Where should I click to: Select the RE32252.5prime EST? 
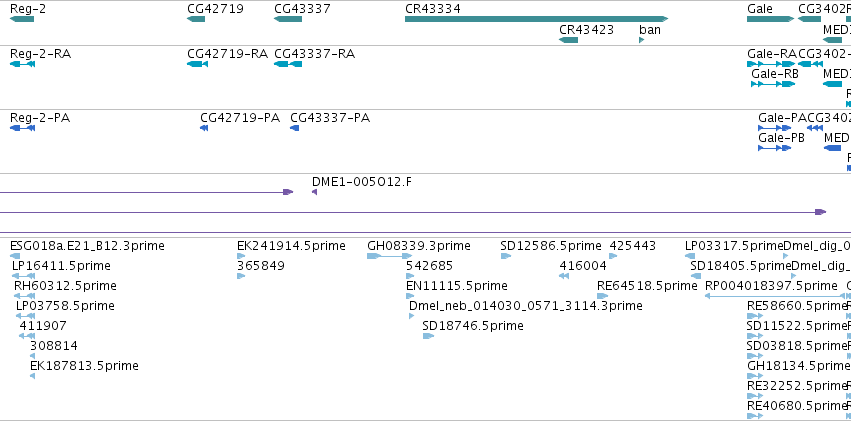click(755, 396)
